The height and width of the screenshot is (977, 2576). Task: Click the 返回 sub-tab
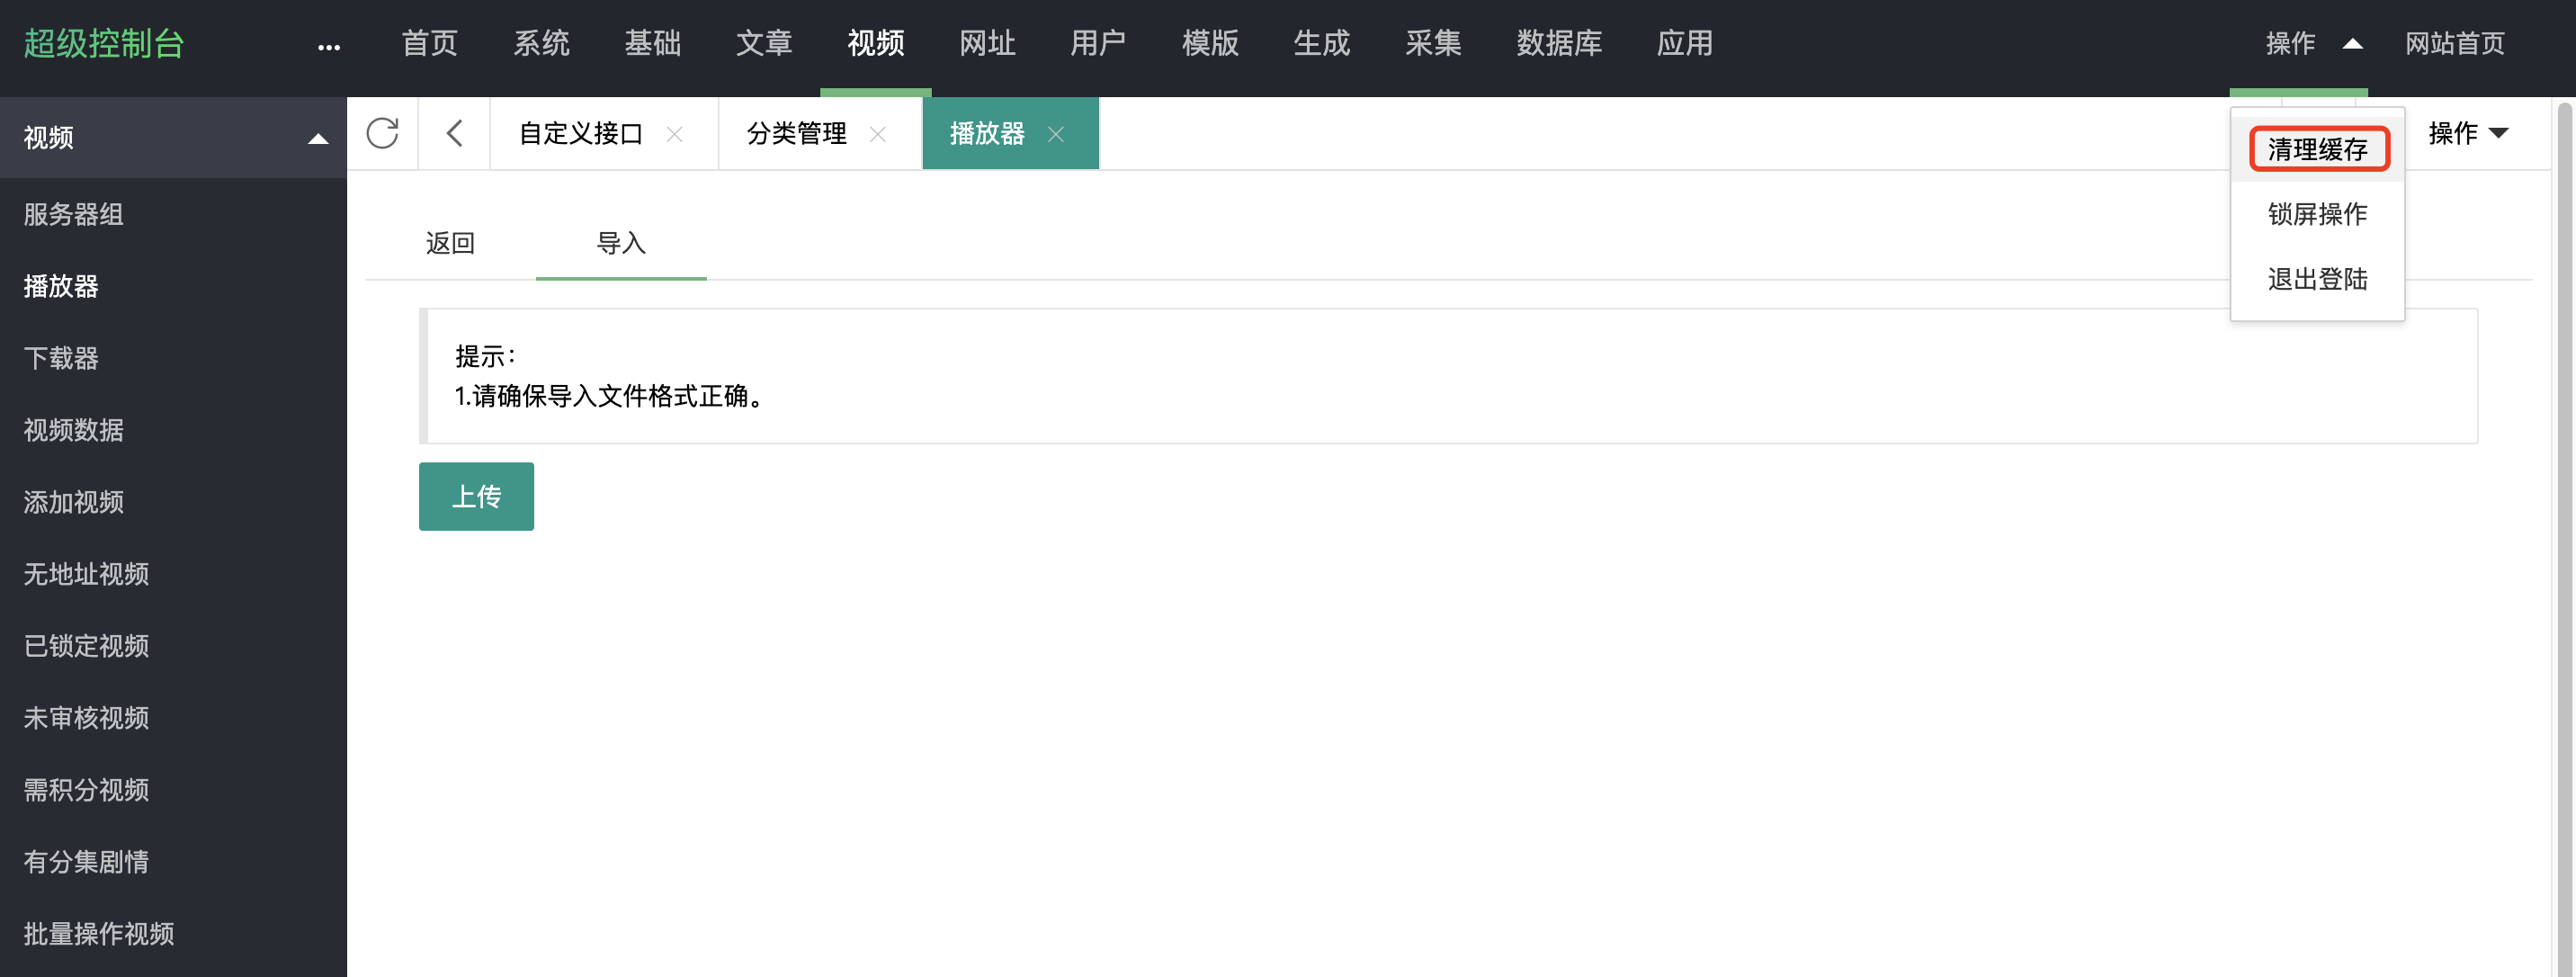coord(450,243)
